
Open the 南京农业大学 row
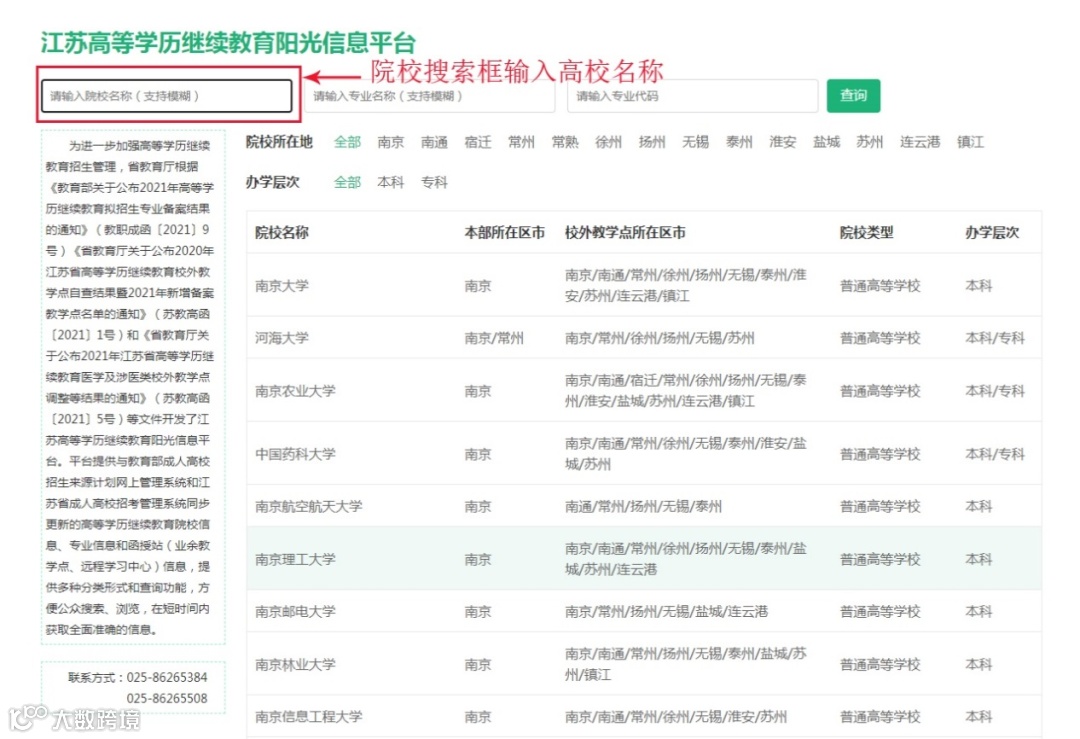click(x=644, y=391)
